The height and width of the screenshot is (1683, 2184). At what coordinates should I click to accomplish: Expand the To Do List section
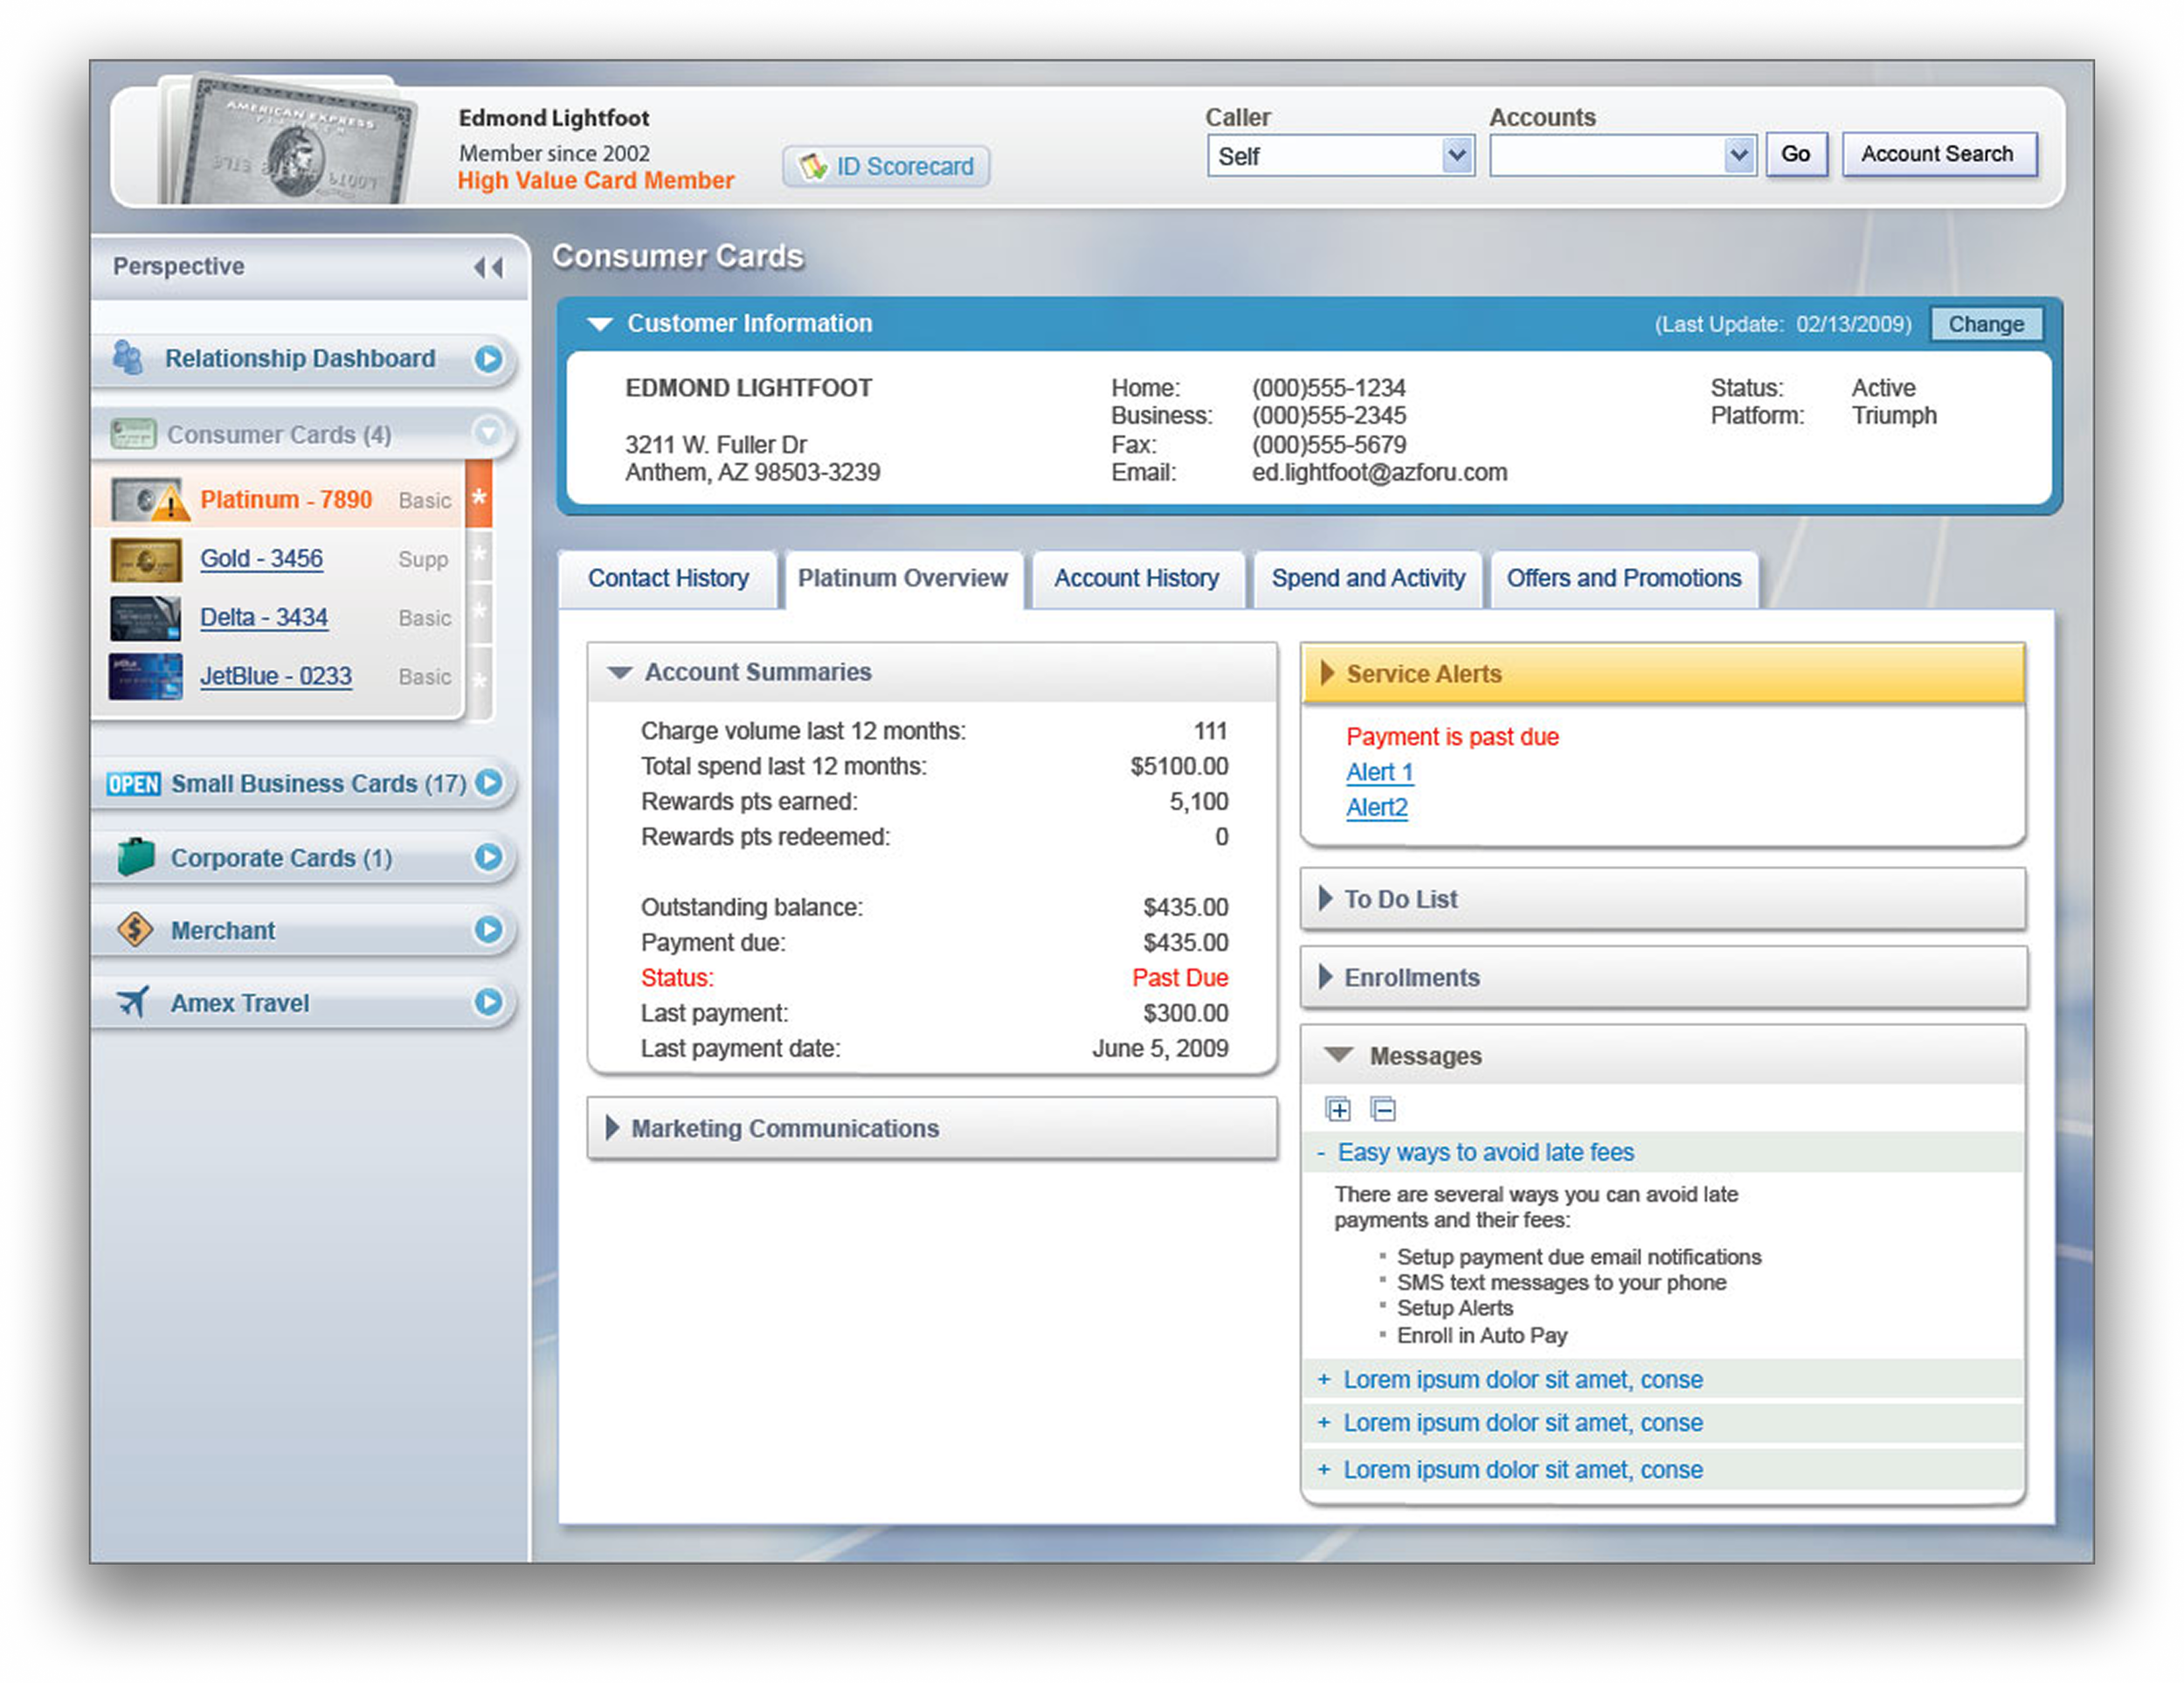click(1399, 899)
